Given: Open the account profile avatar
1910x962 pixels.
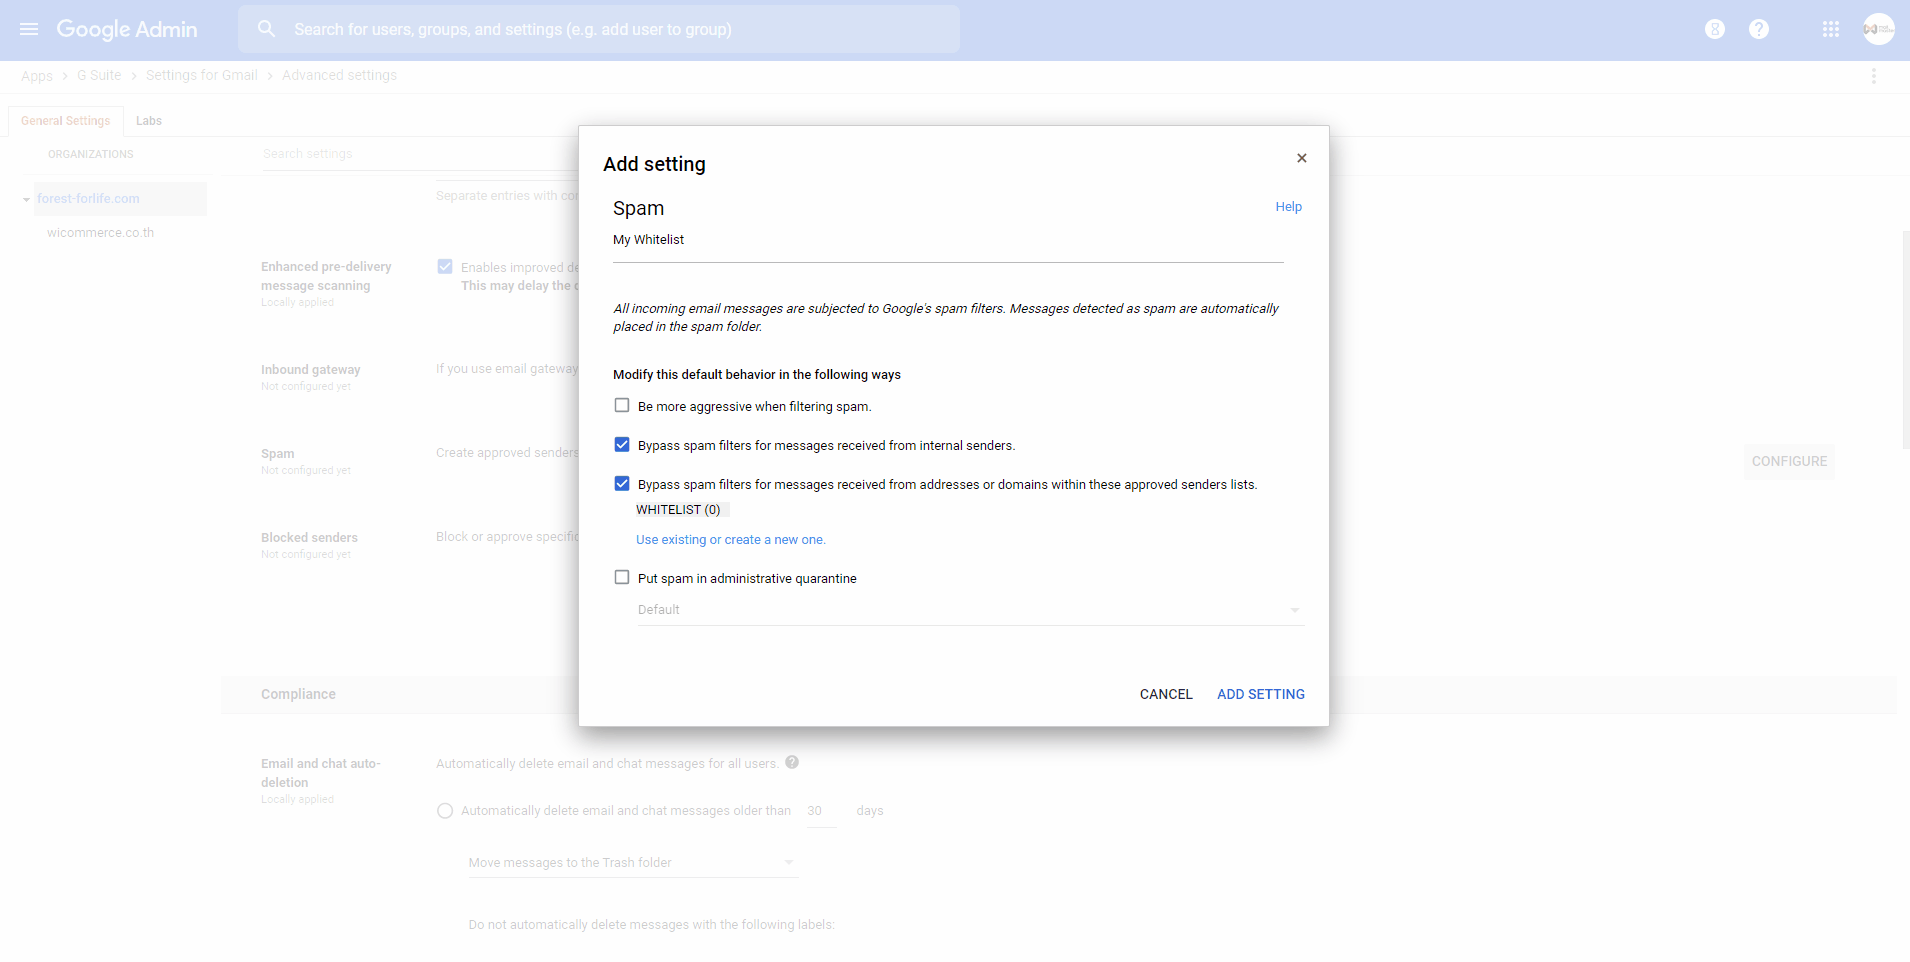Looking at the screenshot, I should pyautogui.click(x=1879, y=29).
